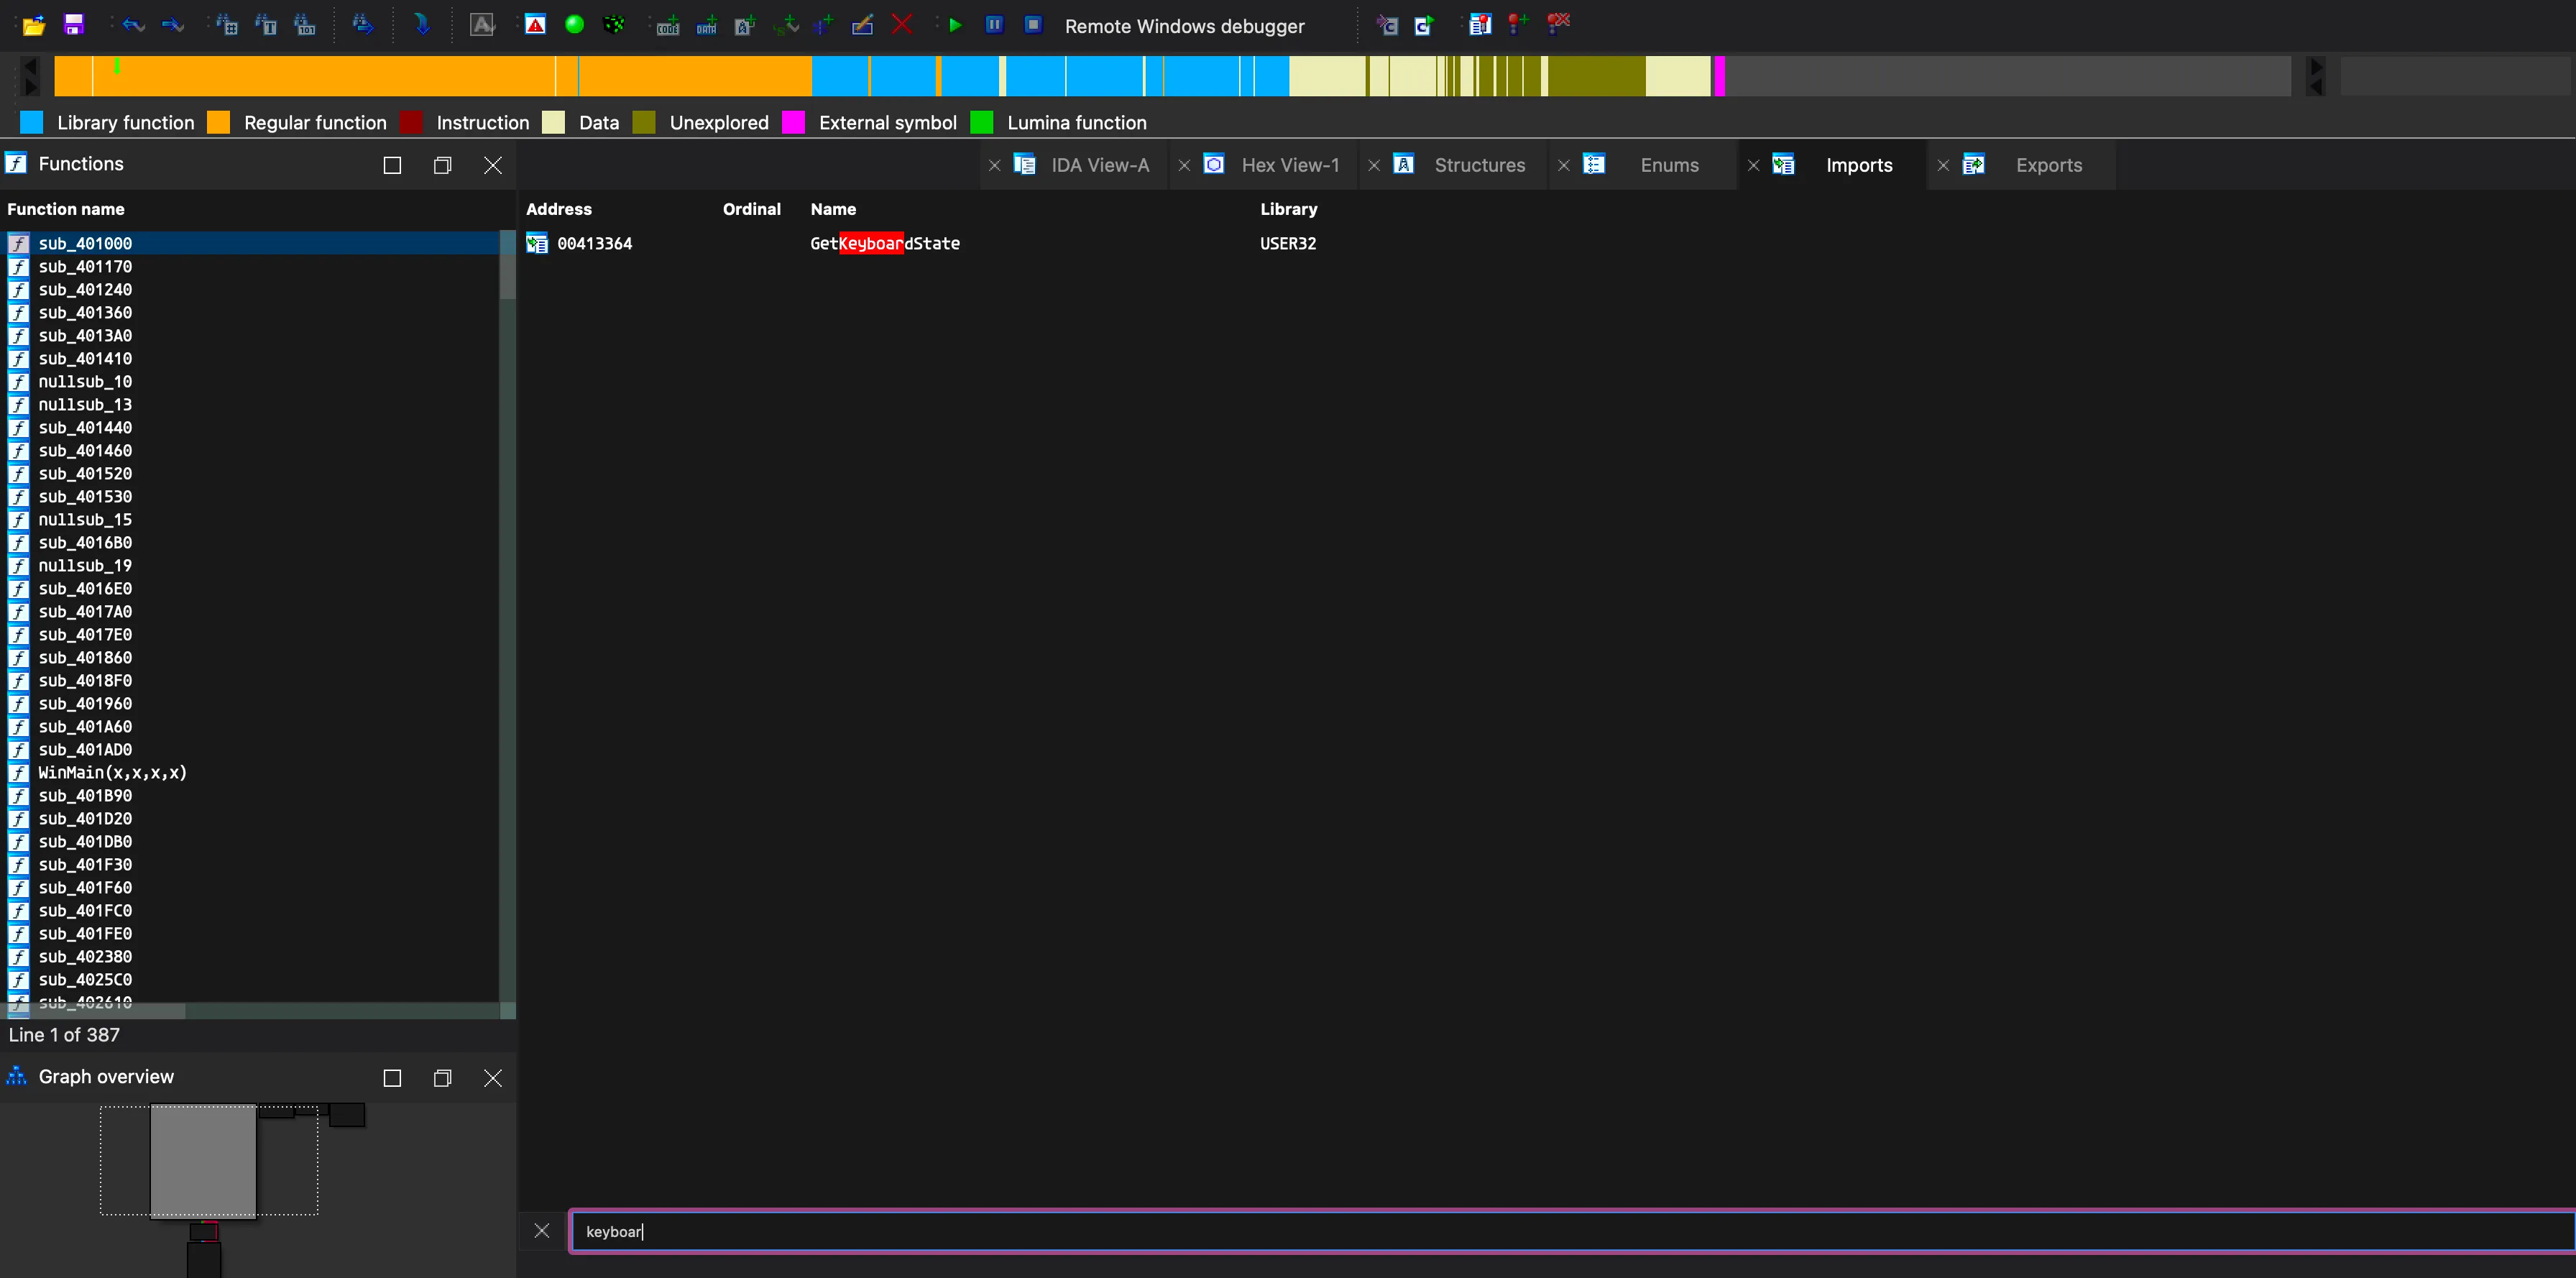2576x1278 pixels.
Task: Sort imports by the Ordinal column
Action: (752, 209)
